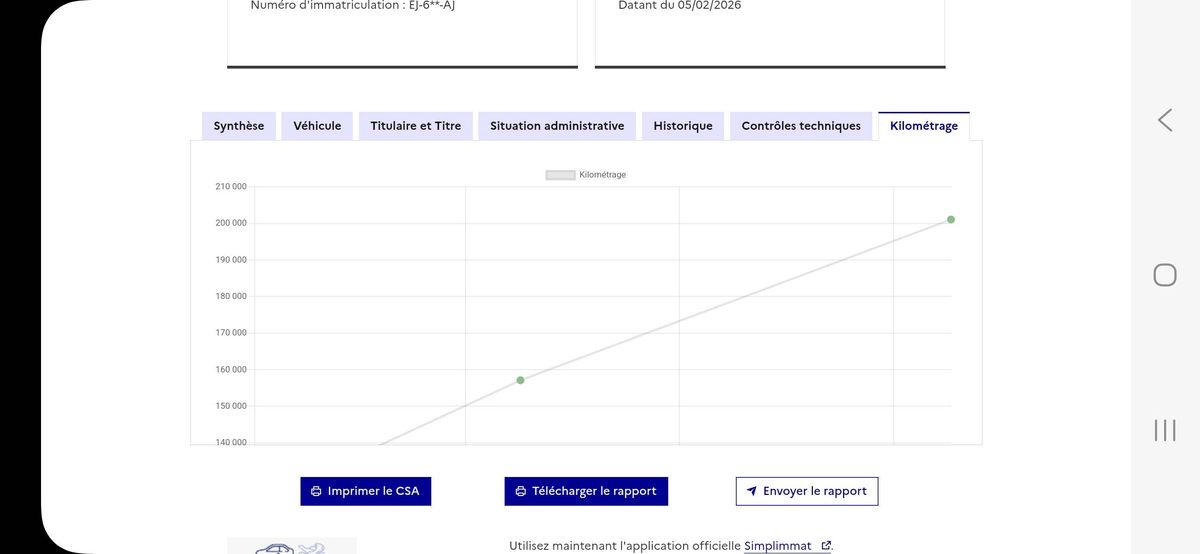Toggle the Kilométrage legend swatch
1200x554 pixels.
pyautogui.click(x=560, y=175)
